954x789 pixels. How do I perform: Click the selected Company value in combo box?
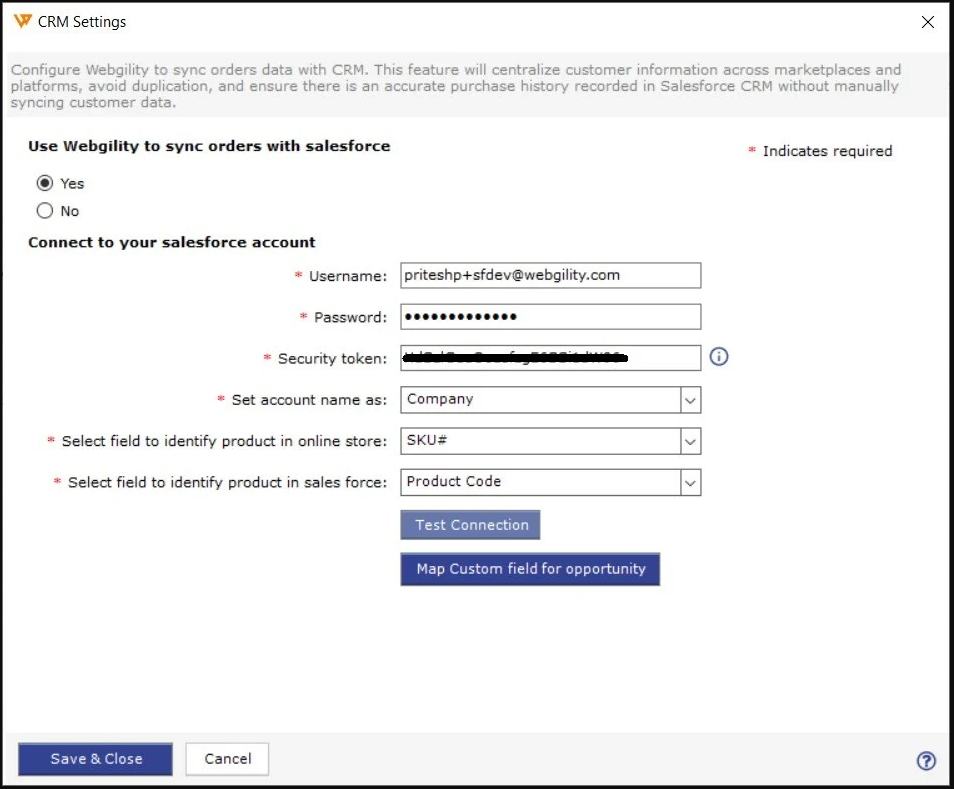[540, 400]
